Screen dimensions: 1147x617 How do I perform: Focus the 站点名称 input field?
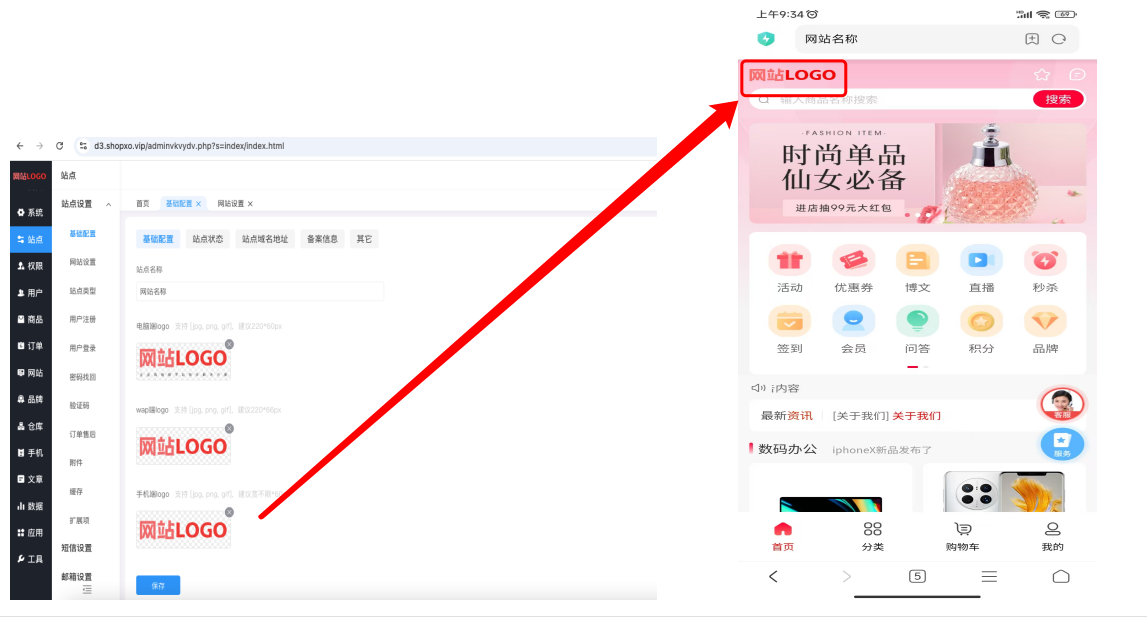[x=260, y=291]
